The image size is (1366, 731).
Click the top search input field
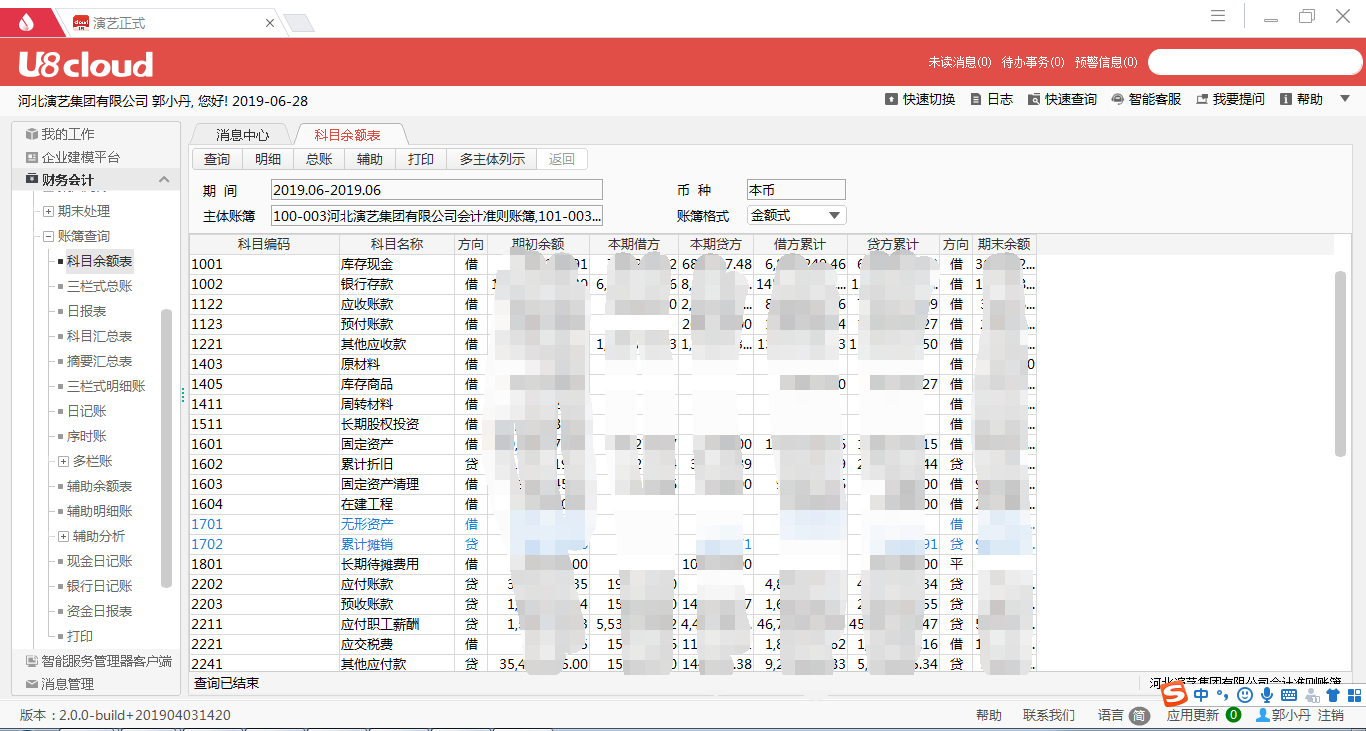[1254, 62]
